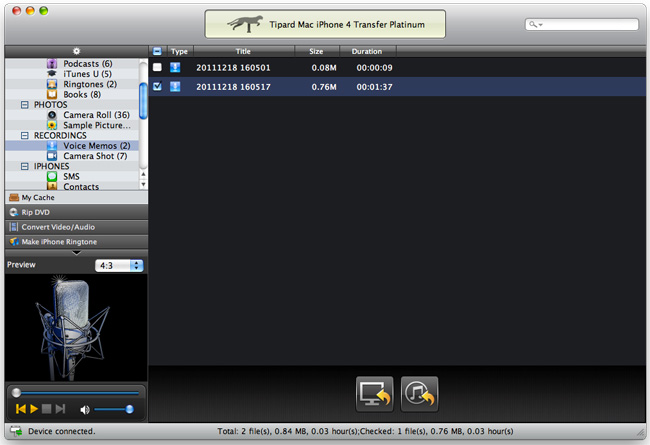Click the 00:01:37 duration cell
650x445 pixels.
(x=374, y=87)
